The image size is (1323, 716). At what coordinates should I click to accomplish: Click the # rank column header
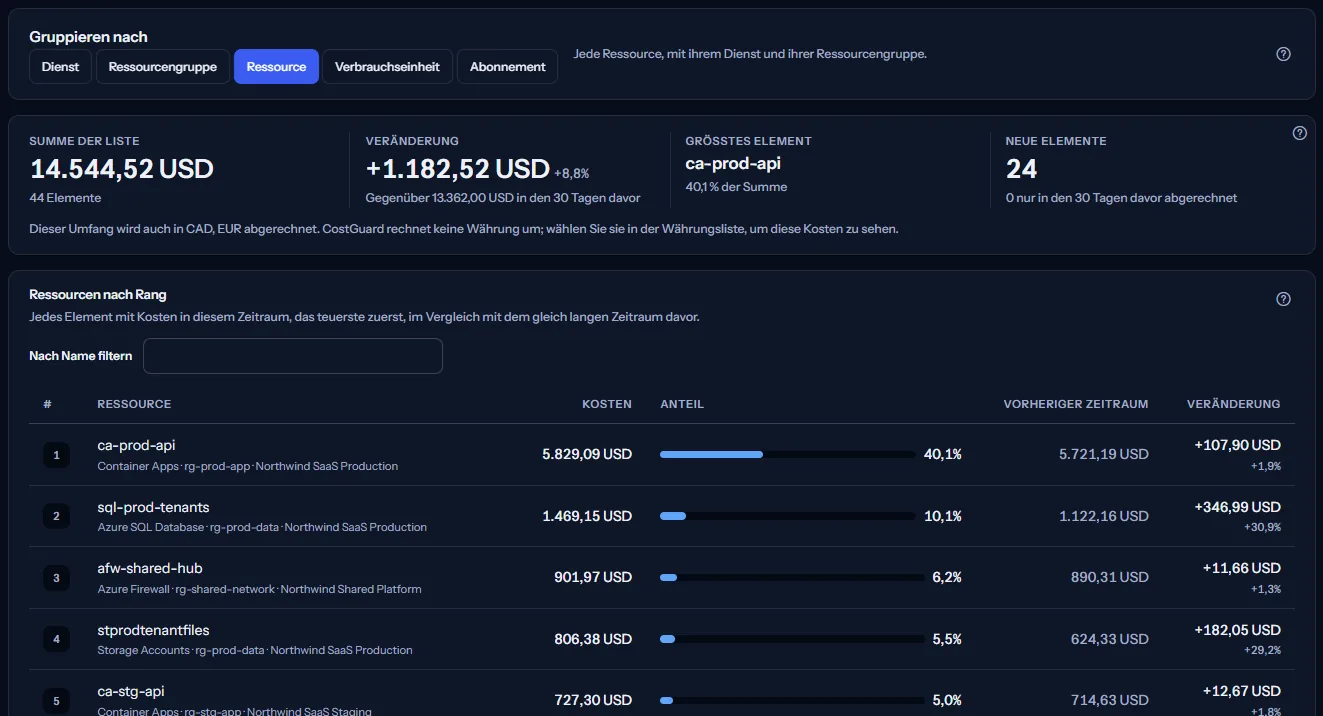click(47, 404)
